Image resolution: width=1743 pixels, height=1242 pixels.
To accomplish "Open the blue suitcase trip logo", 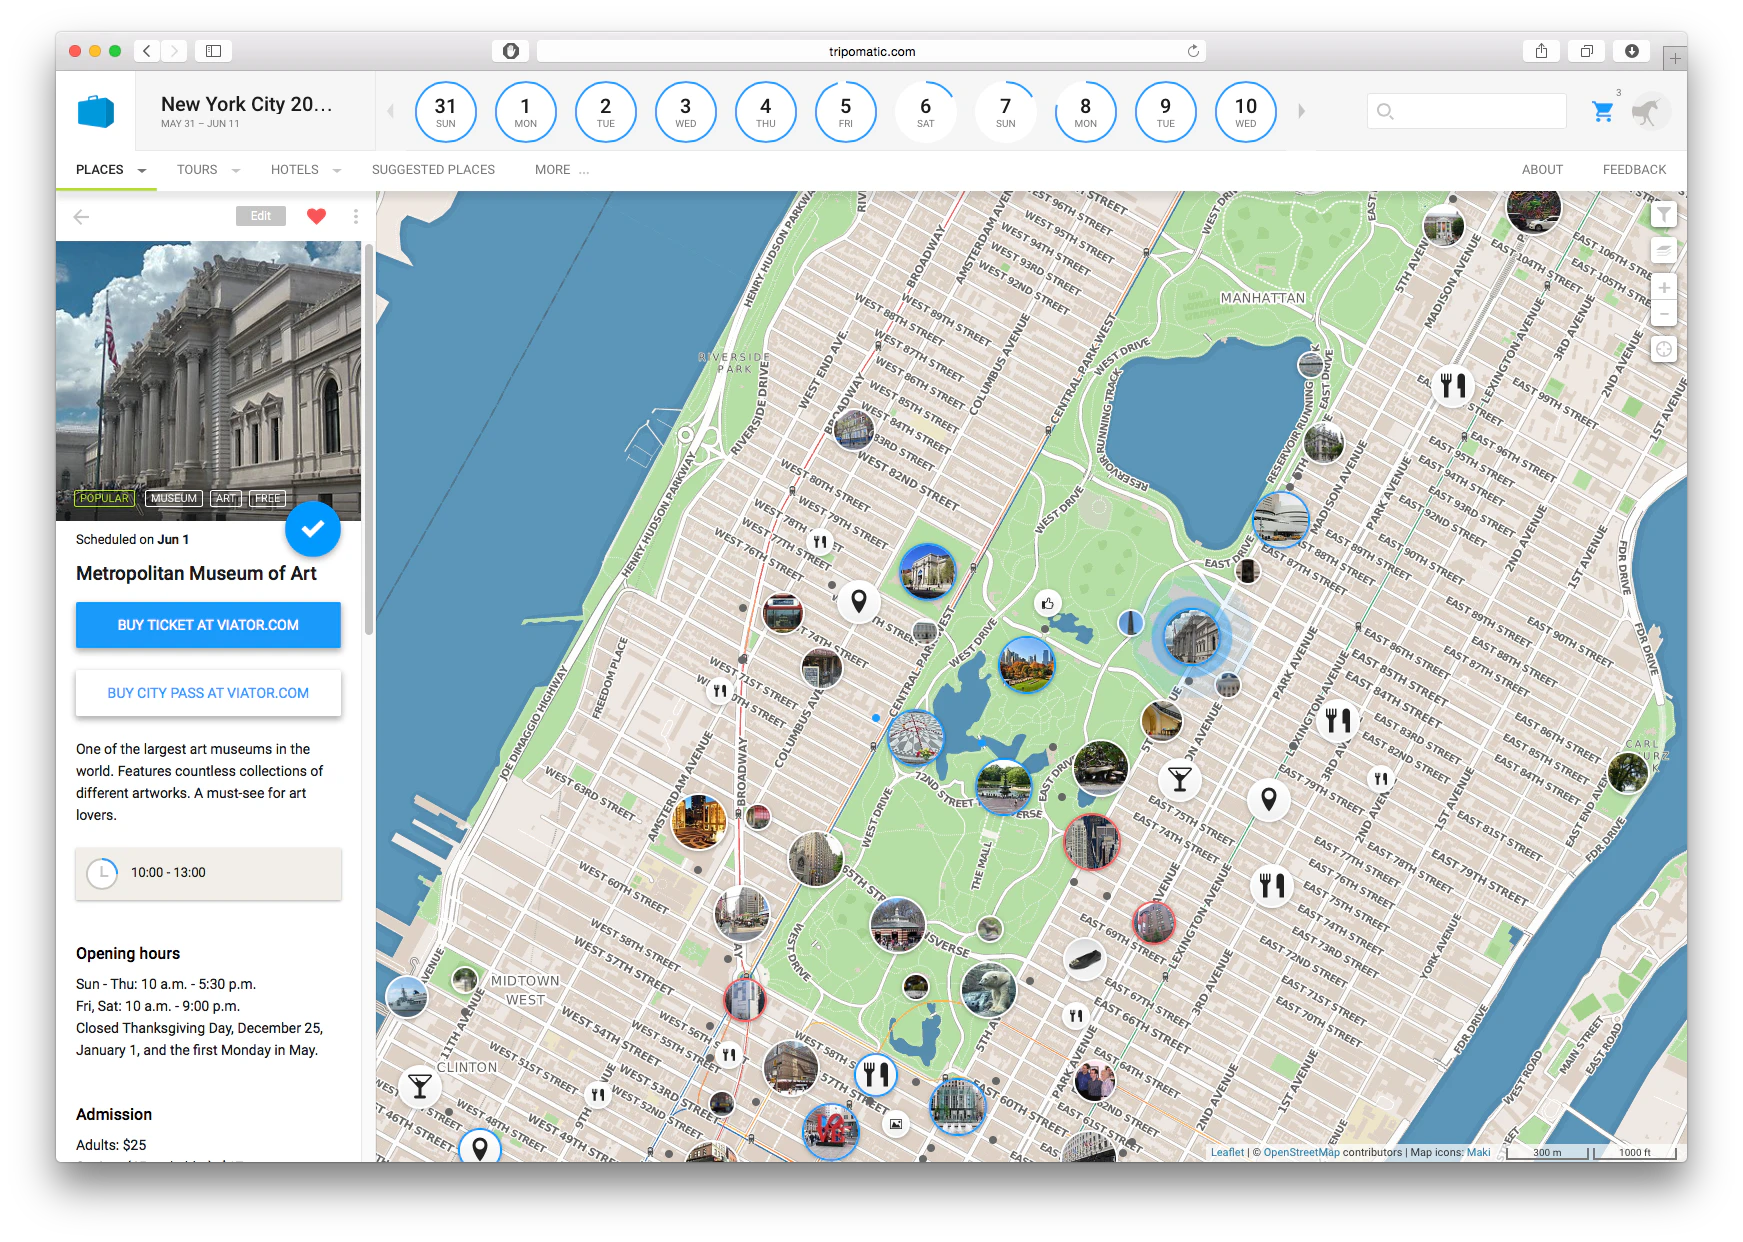I will coord(96,111).
